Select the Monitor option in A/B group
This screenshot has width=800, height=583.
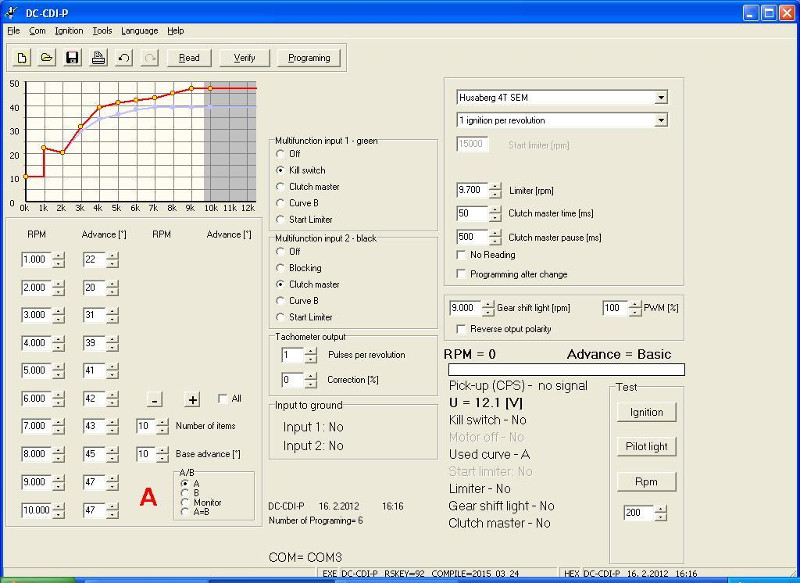point(183,502)
